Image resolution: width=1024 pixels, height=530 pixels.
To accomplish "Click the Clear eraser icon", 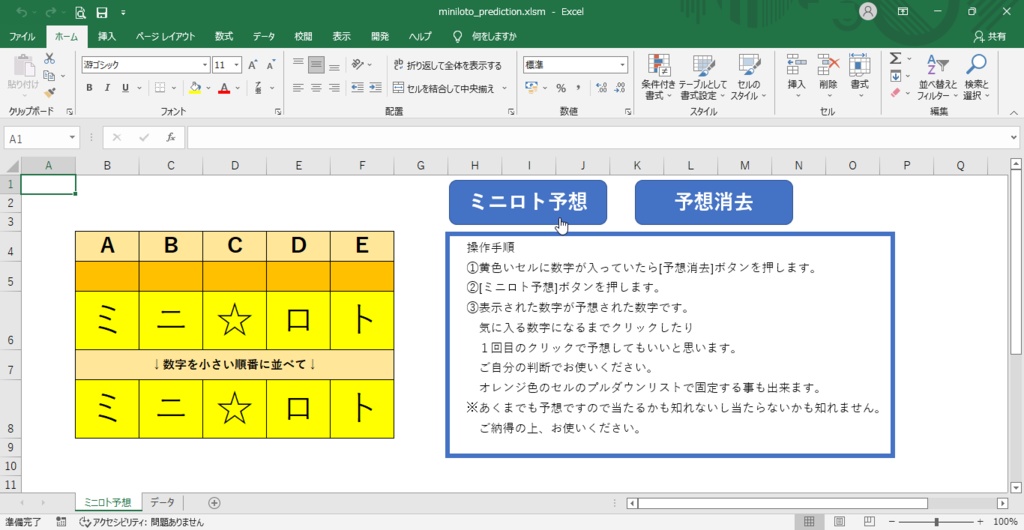I will [895, 93].
